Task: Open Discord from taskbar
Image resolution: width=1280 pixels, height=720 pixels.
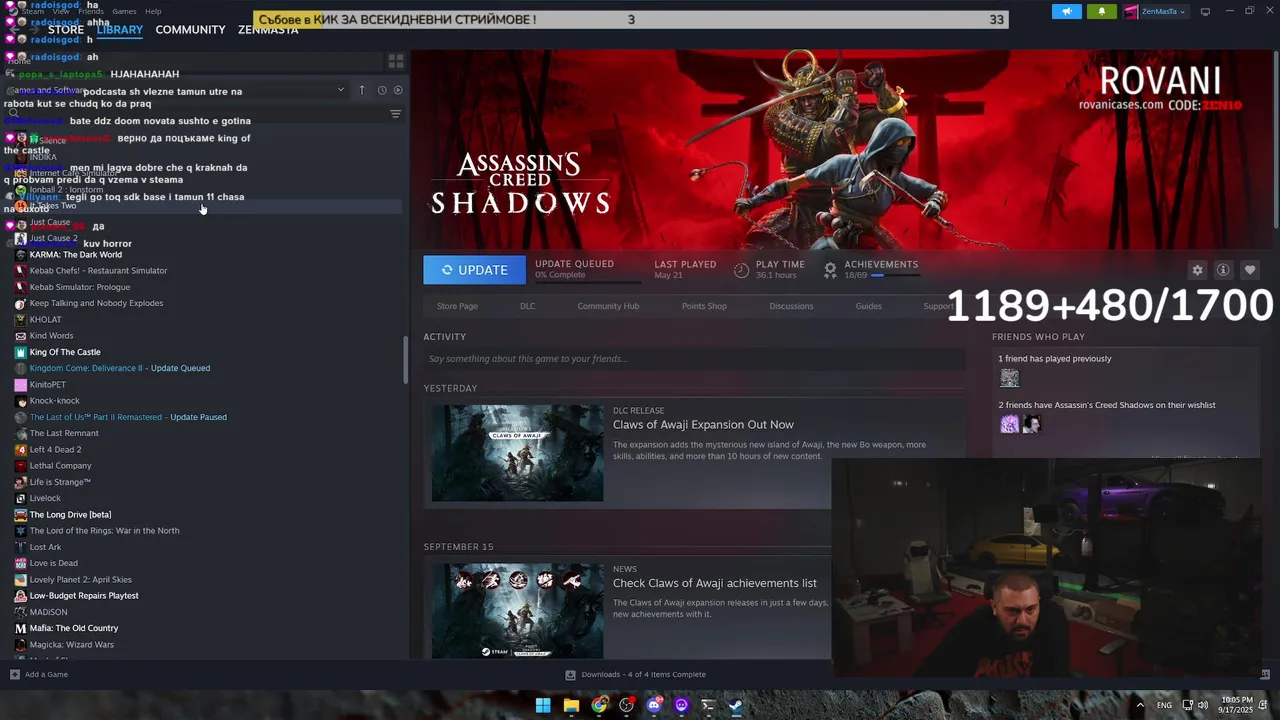Action: tap(655, 705)
